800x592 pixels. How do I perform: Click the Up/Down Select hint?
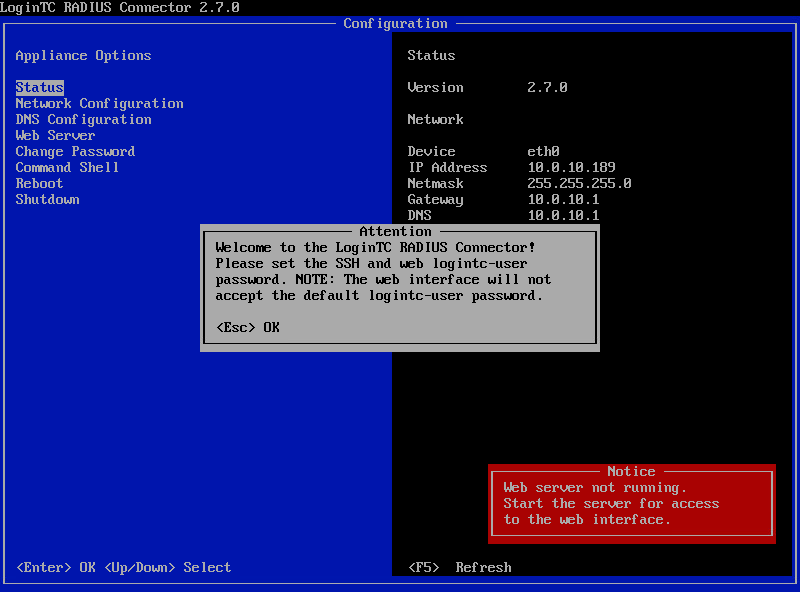pos(168,568)
